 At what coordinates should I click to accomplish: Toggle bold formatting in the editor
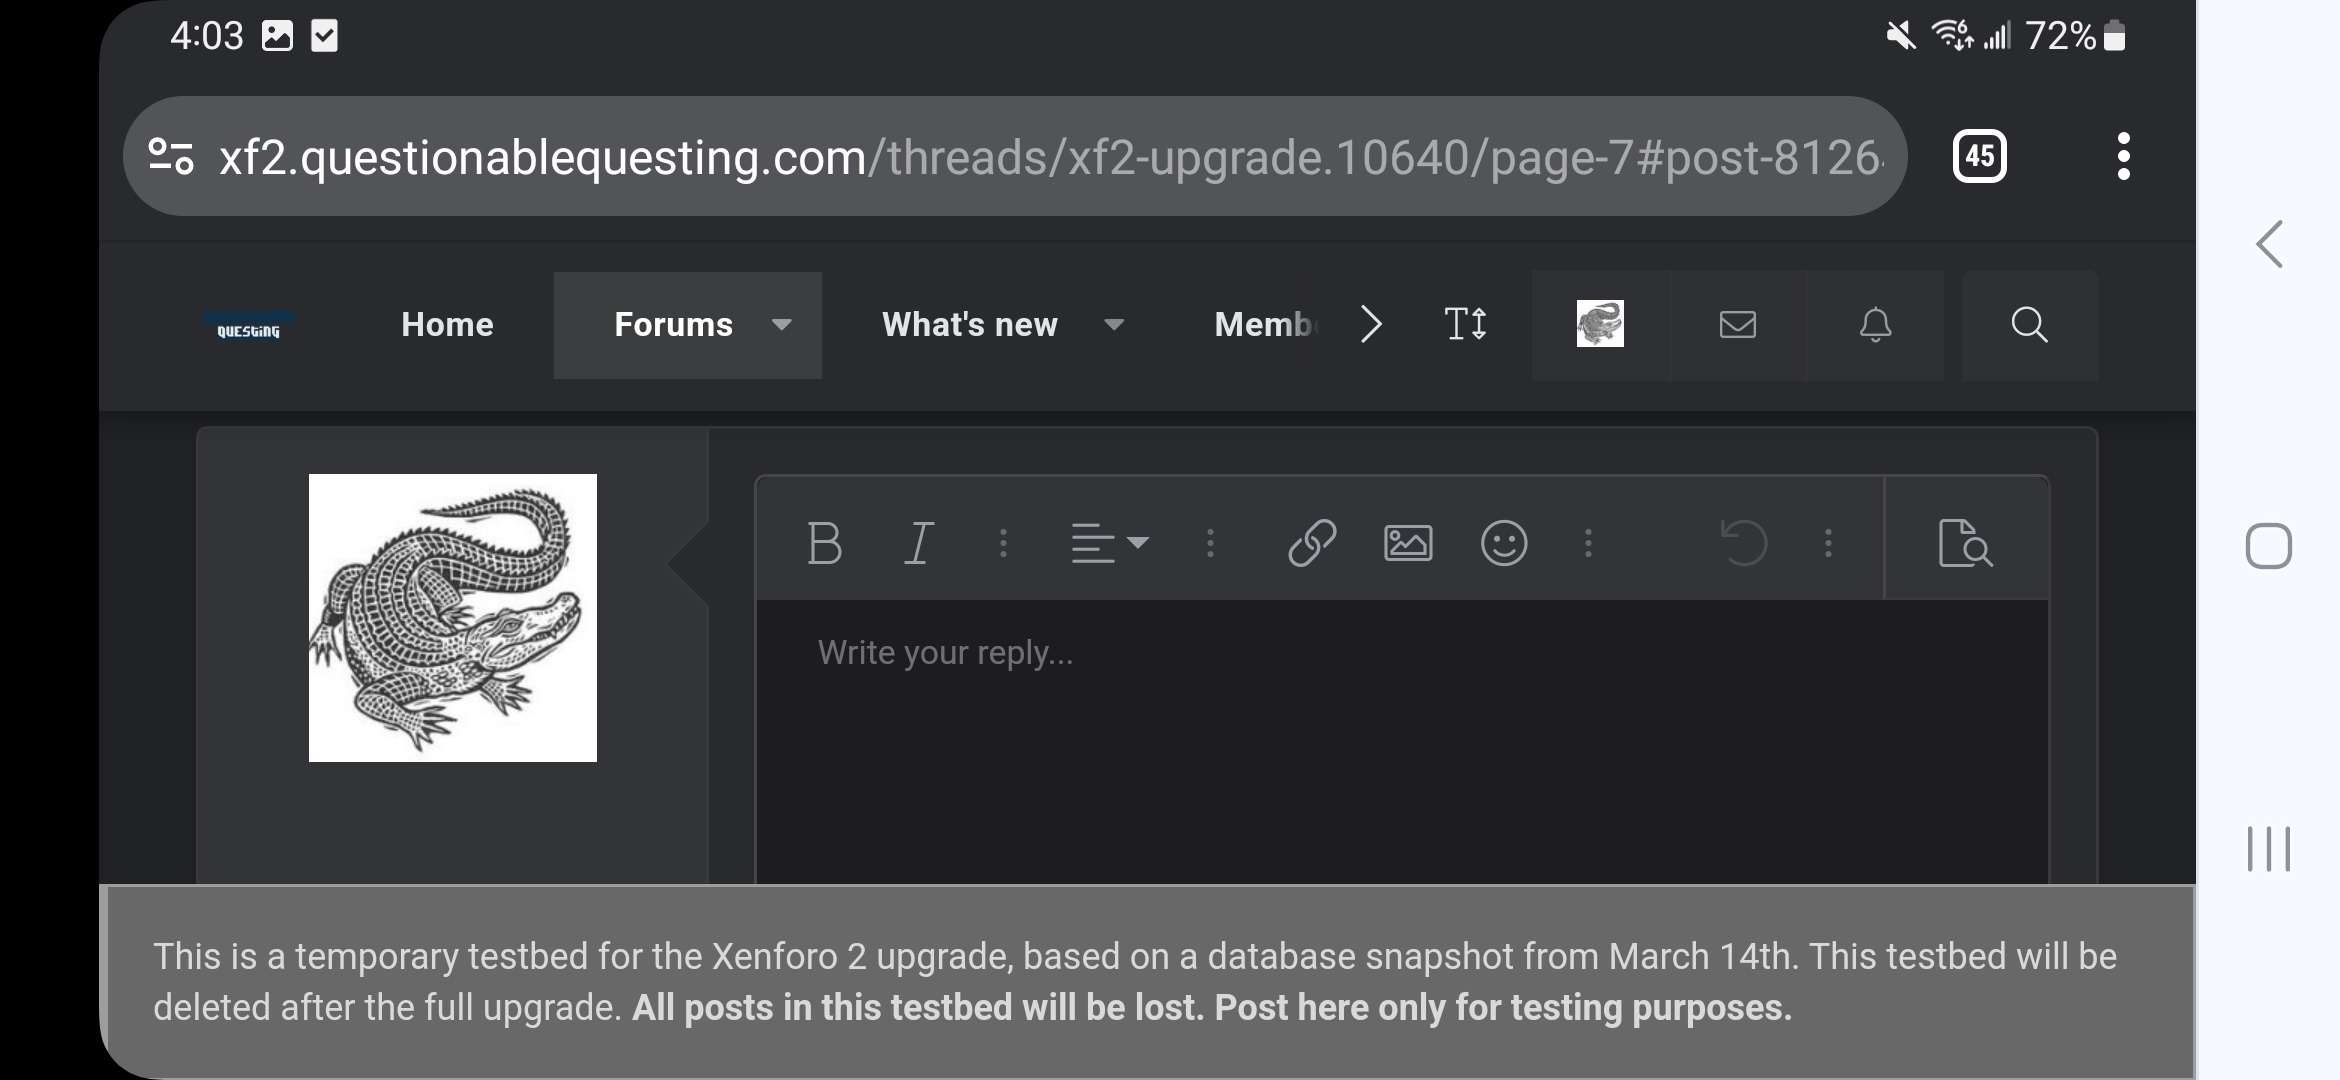824,544
